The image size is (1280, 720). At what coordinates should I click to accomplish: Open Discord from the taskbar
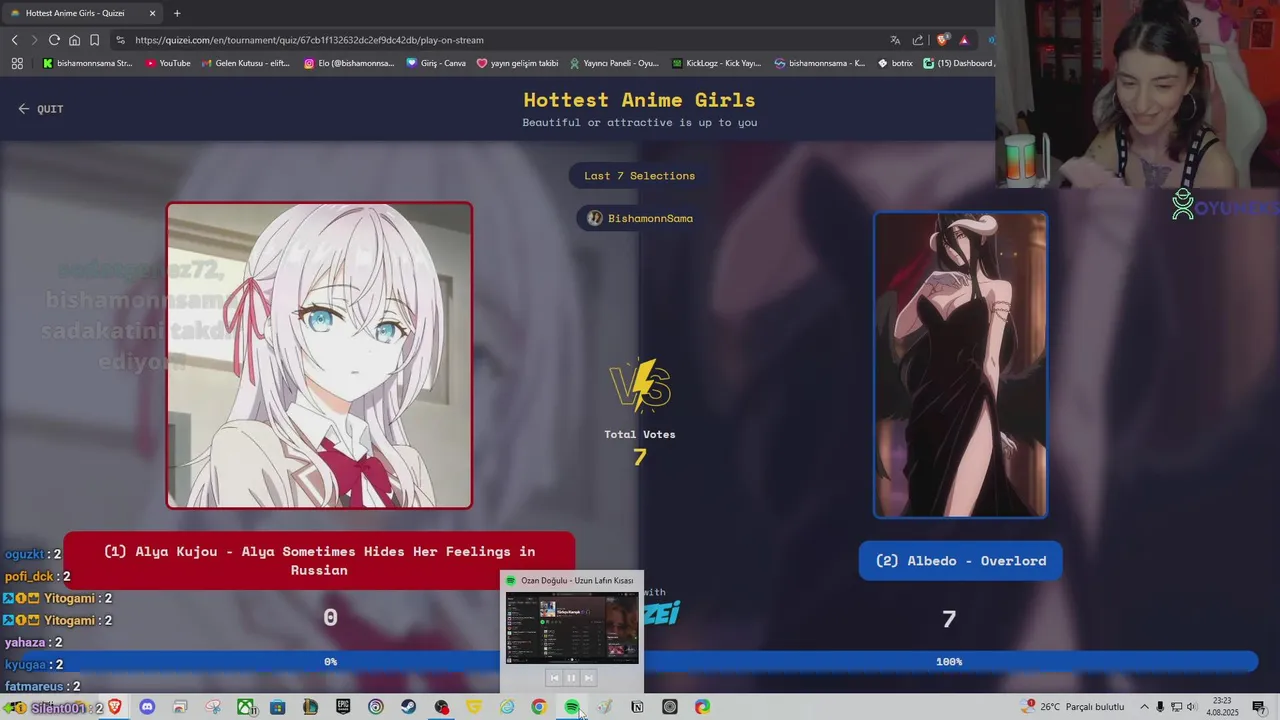coord(147,707)
